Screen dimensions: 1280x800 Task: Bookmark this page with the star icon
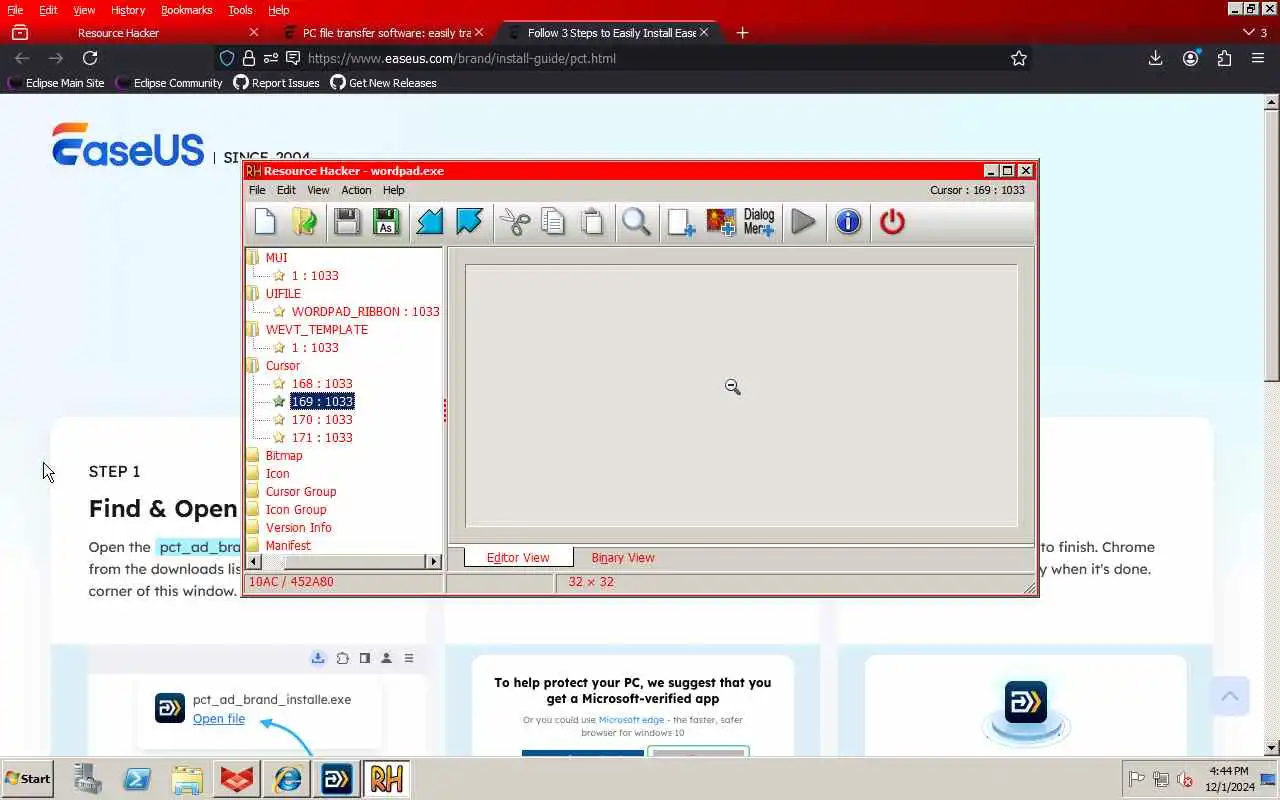[x=1018, y=58]
